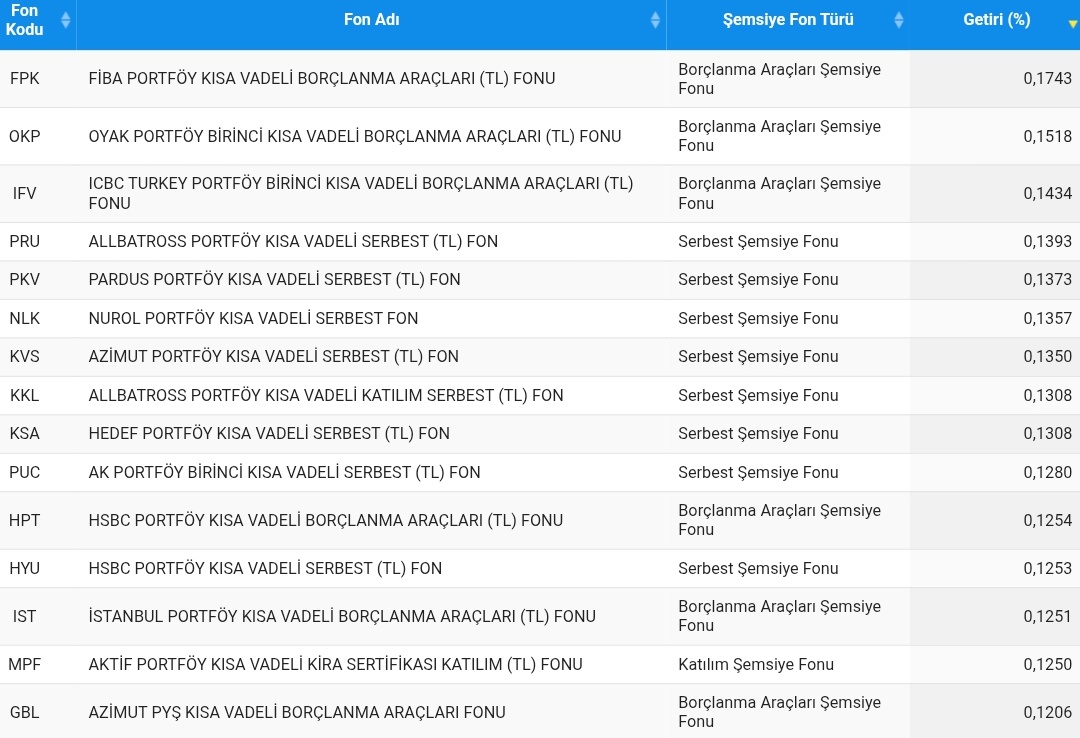
Task: Open ICBC TURKEY PORTFÖY BİRİNCİ fund name
Action: (361, 194)
